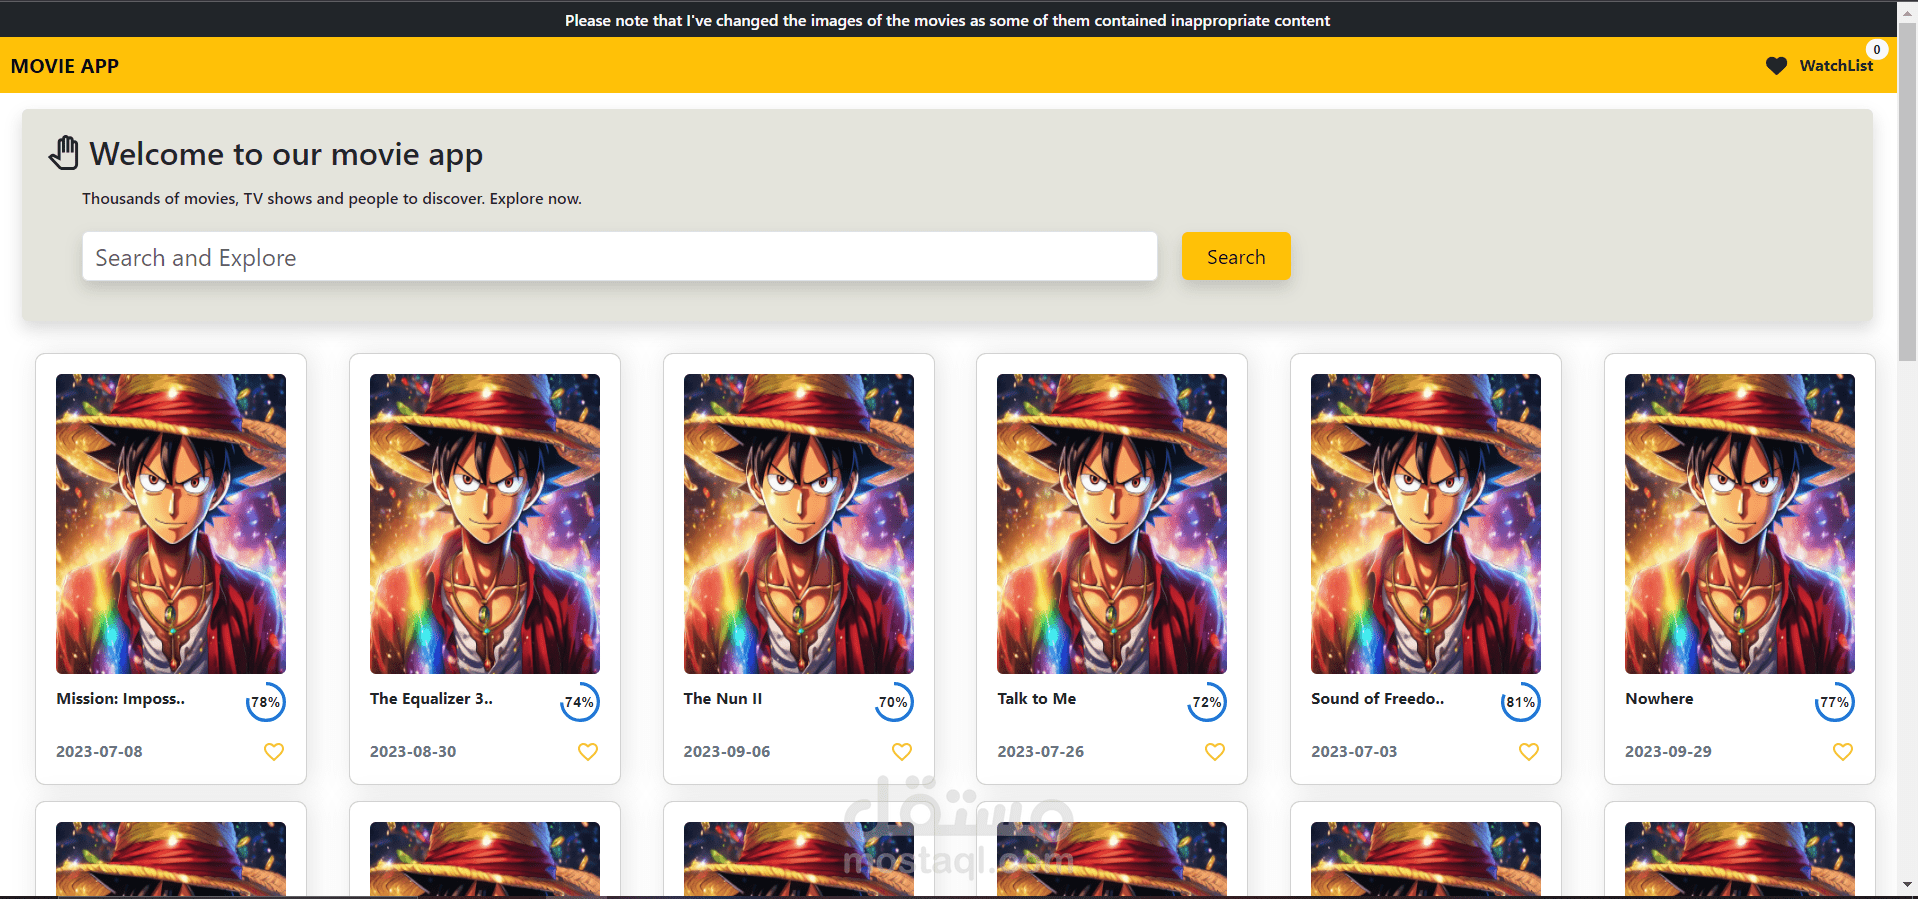Select Nowhere title text

pyautogui.click(x=1659, y=699)
